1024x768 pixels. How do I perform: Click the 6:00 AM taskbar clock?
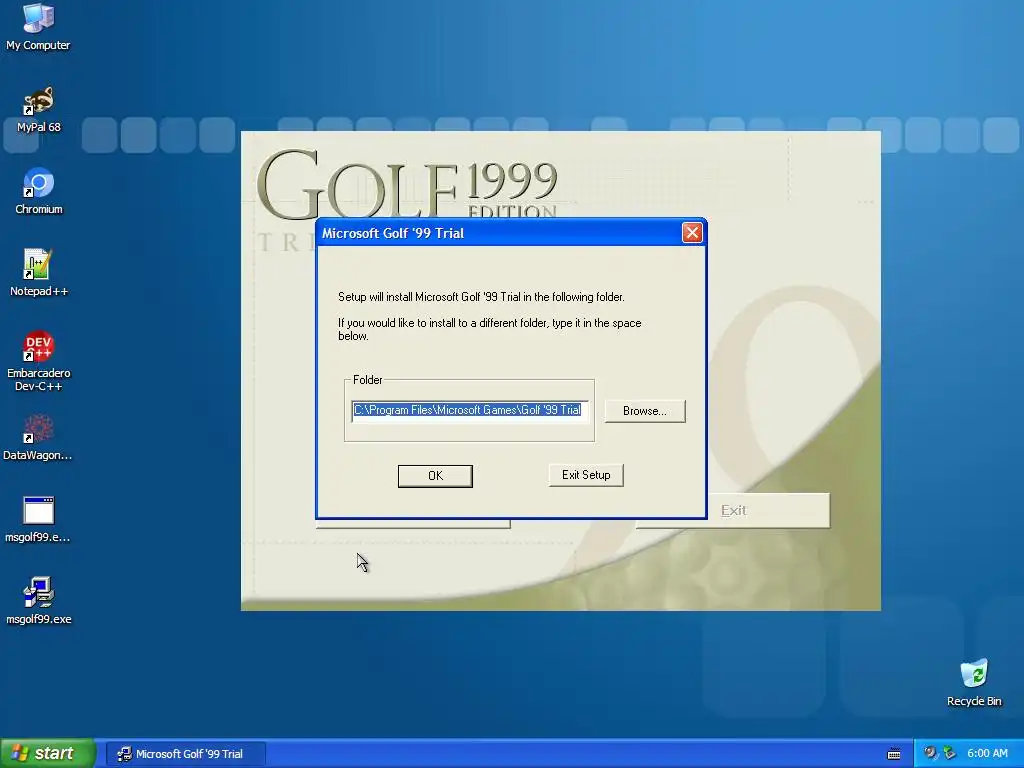[987, 753]
